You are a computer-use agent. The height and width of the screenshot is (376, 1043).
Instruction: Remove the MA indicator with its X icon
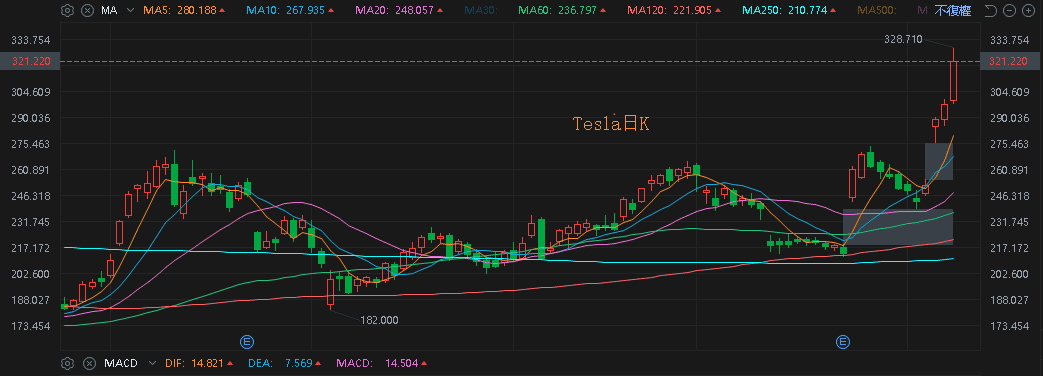(88, 10)
